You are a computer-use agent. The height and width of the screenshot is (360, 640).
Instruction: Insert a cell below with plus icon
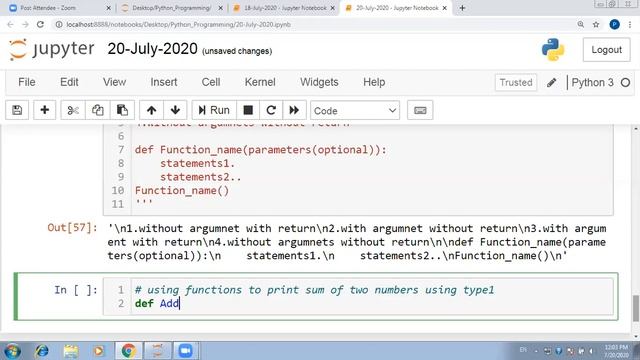tap(44, 110)
